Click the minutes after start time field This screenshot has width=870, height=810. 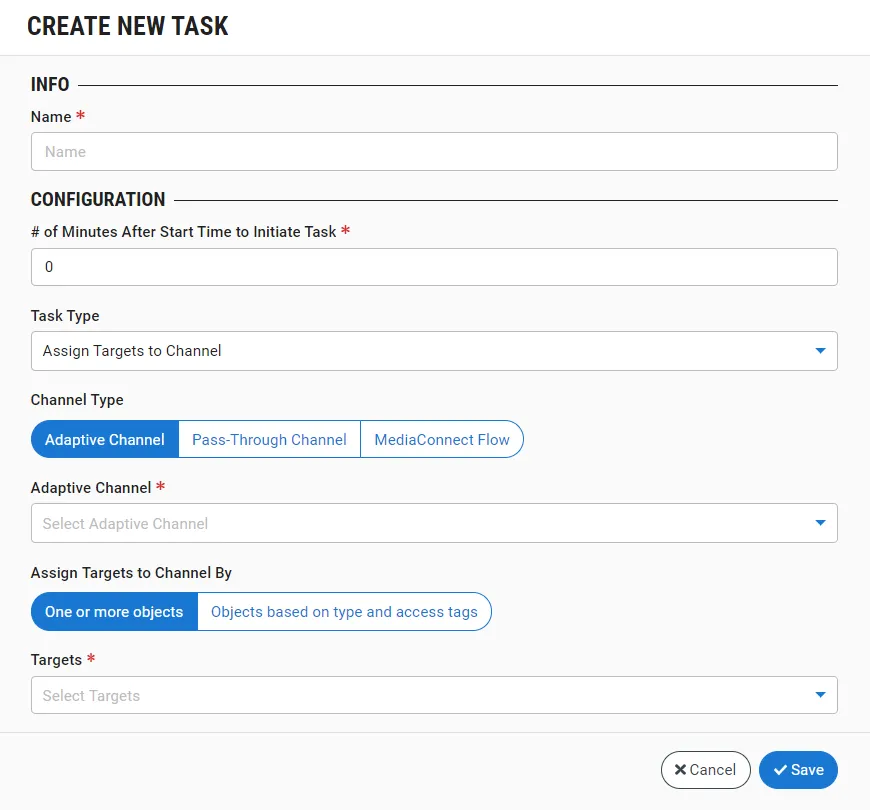[434, 267]
